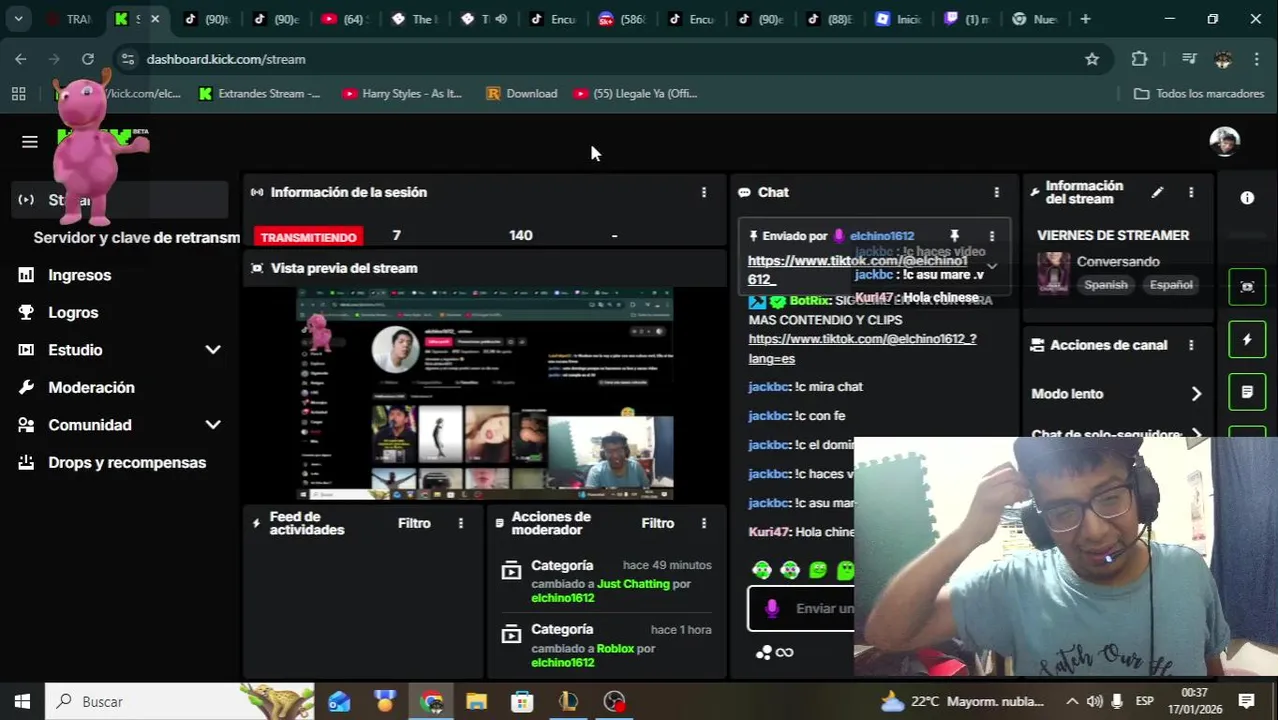
Task: Open Feed de actividades Filtro
Action: (x=414, y=523)
